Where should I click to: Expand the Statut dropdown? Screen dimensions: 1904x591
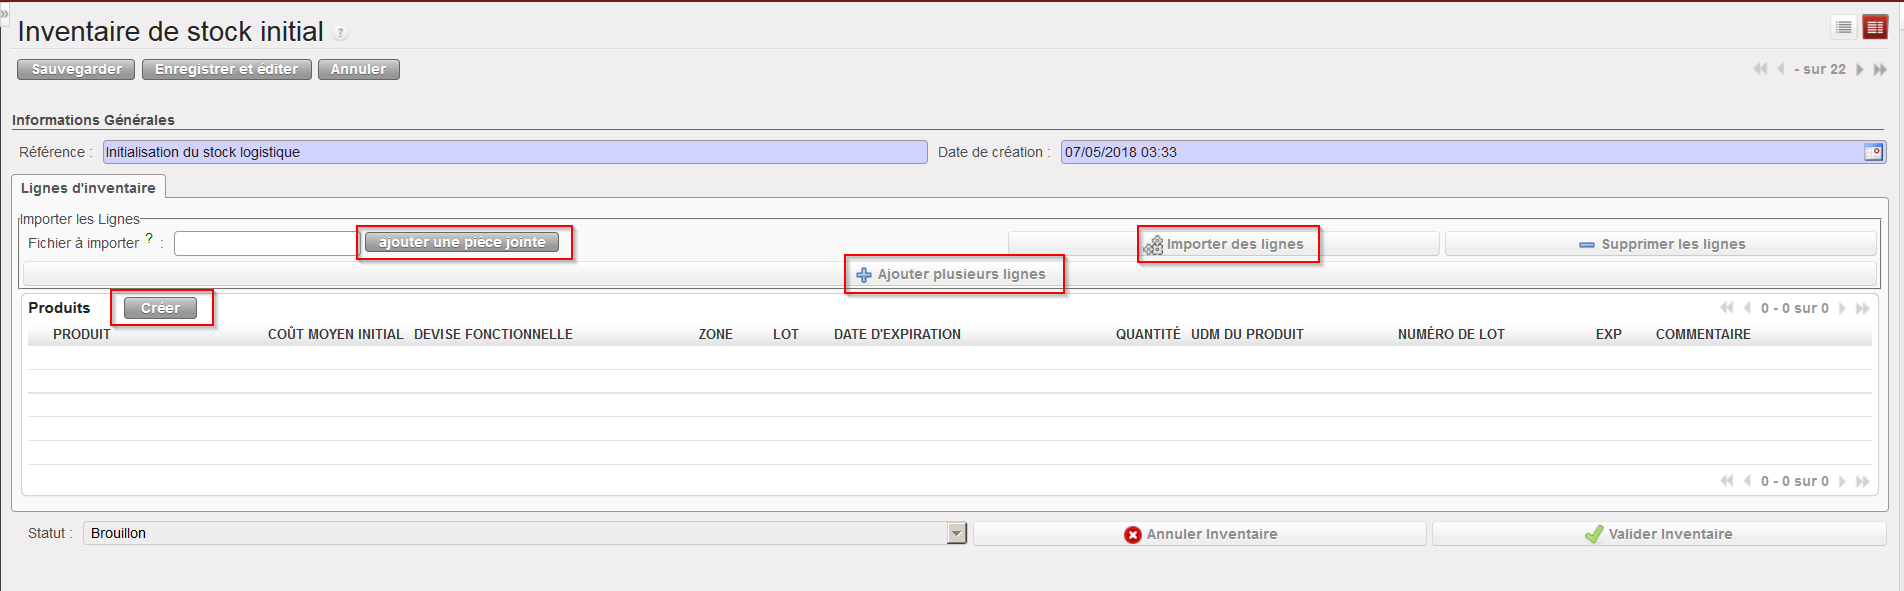pyautogui.click(x=957, y=534)
